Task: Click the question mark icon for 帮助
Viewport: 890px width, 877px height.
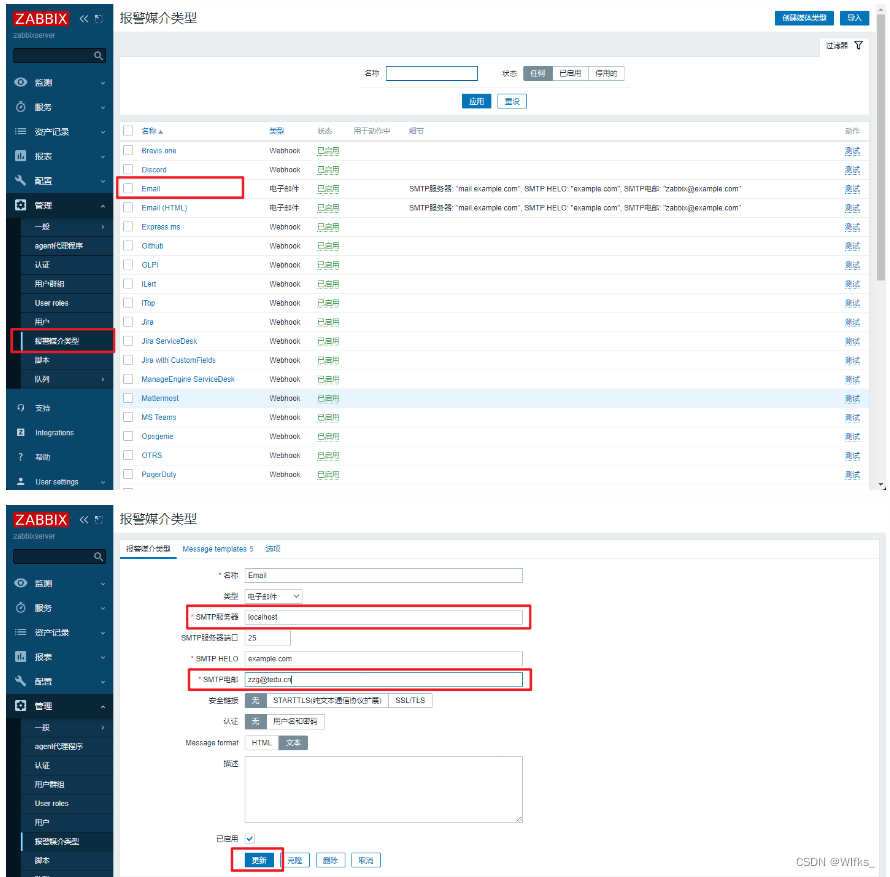Action: tap(20, 457)
